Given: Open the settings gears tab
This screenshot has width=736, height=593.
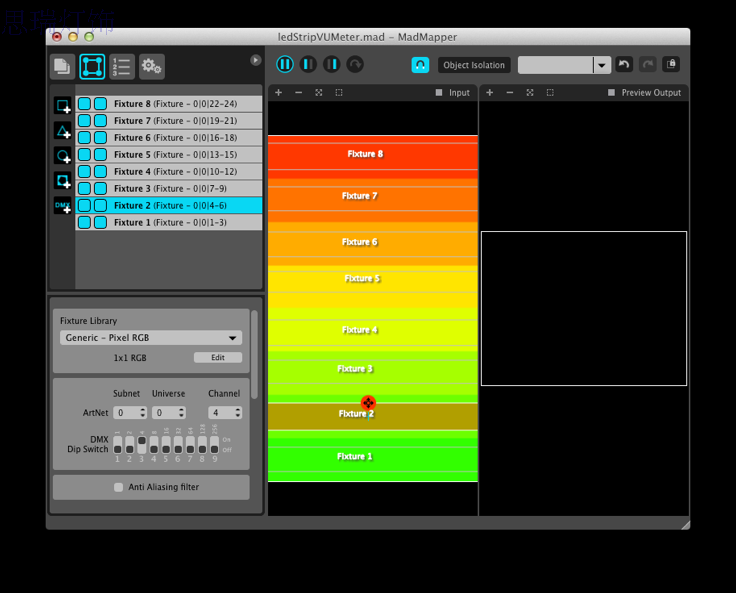Looking at the screenshot, I should pos(152,66).
